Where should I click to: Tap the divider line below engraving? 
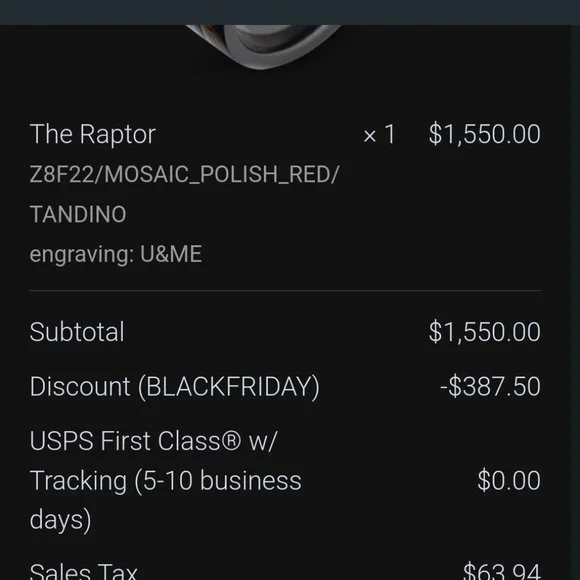pos(285,291)
